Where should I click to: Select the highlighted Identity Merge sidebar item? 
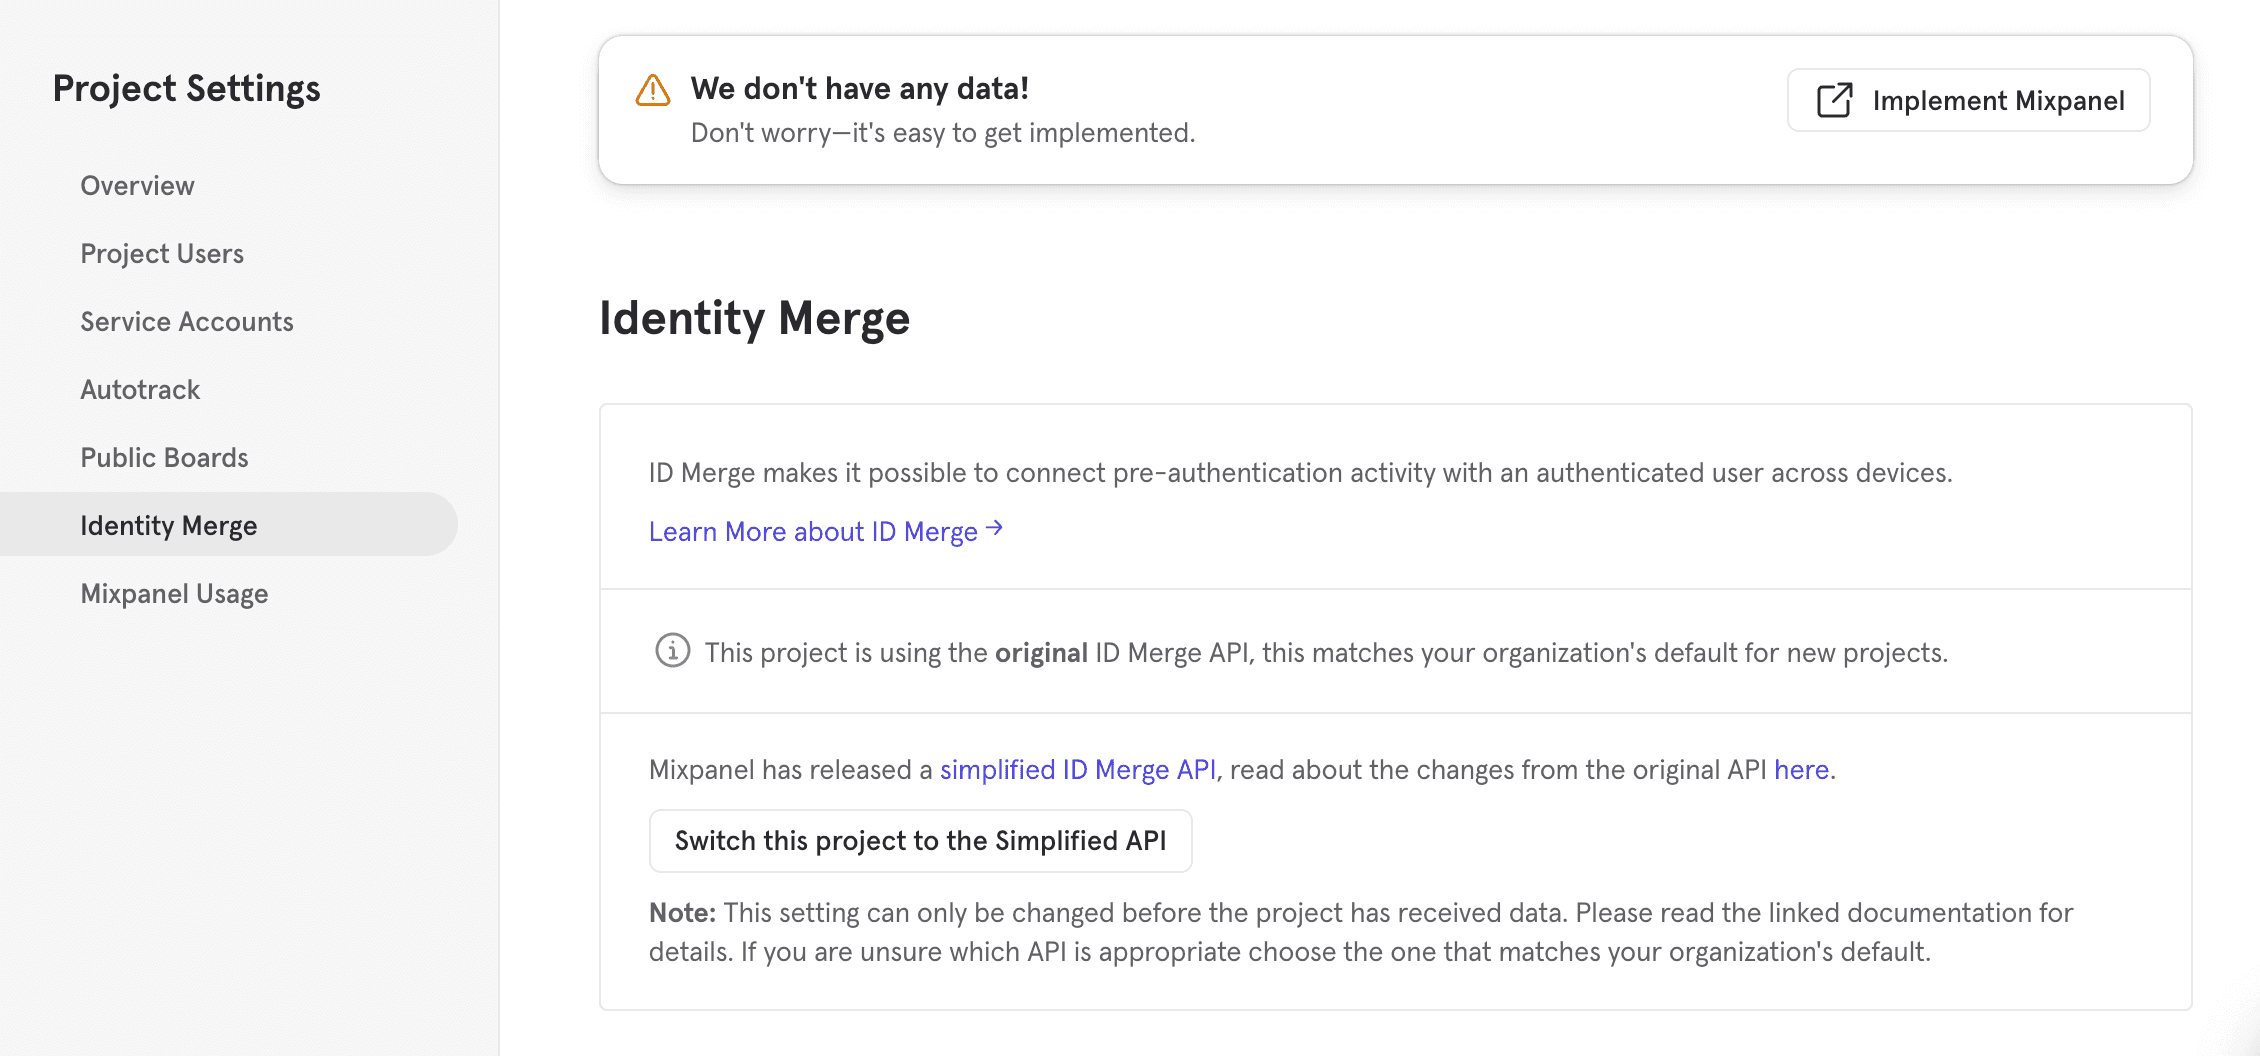click(x=169, y=526)
